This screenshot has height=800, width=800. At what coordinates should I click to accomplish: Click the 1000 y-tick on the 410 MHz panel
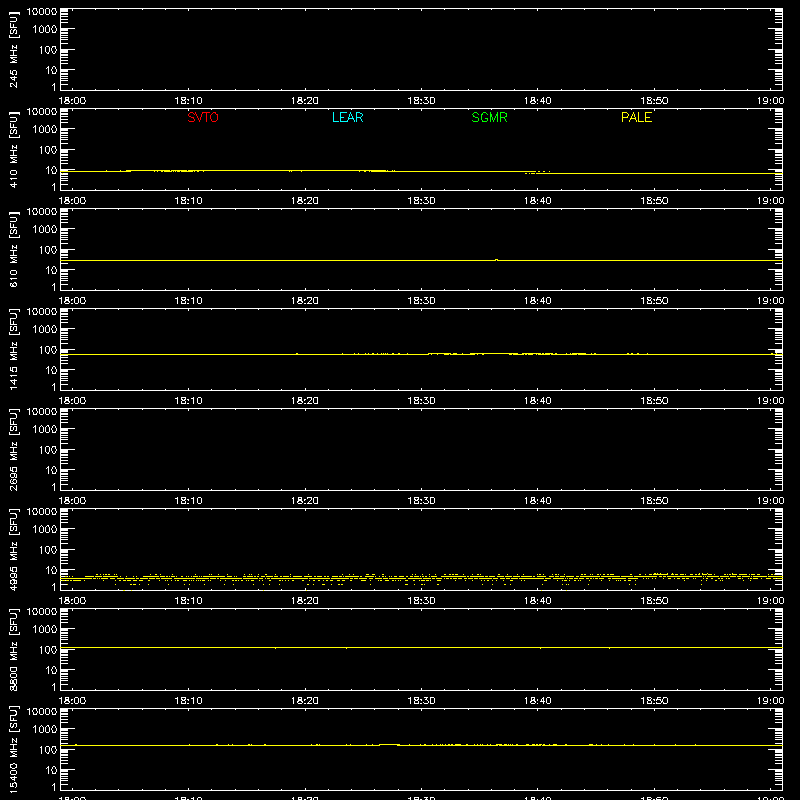pos(45,130)
